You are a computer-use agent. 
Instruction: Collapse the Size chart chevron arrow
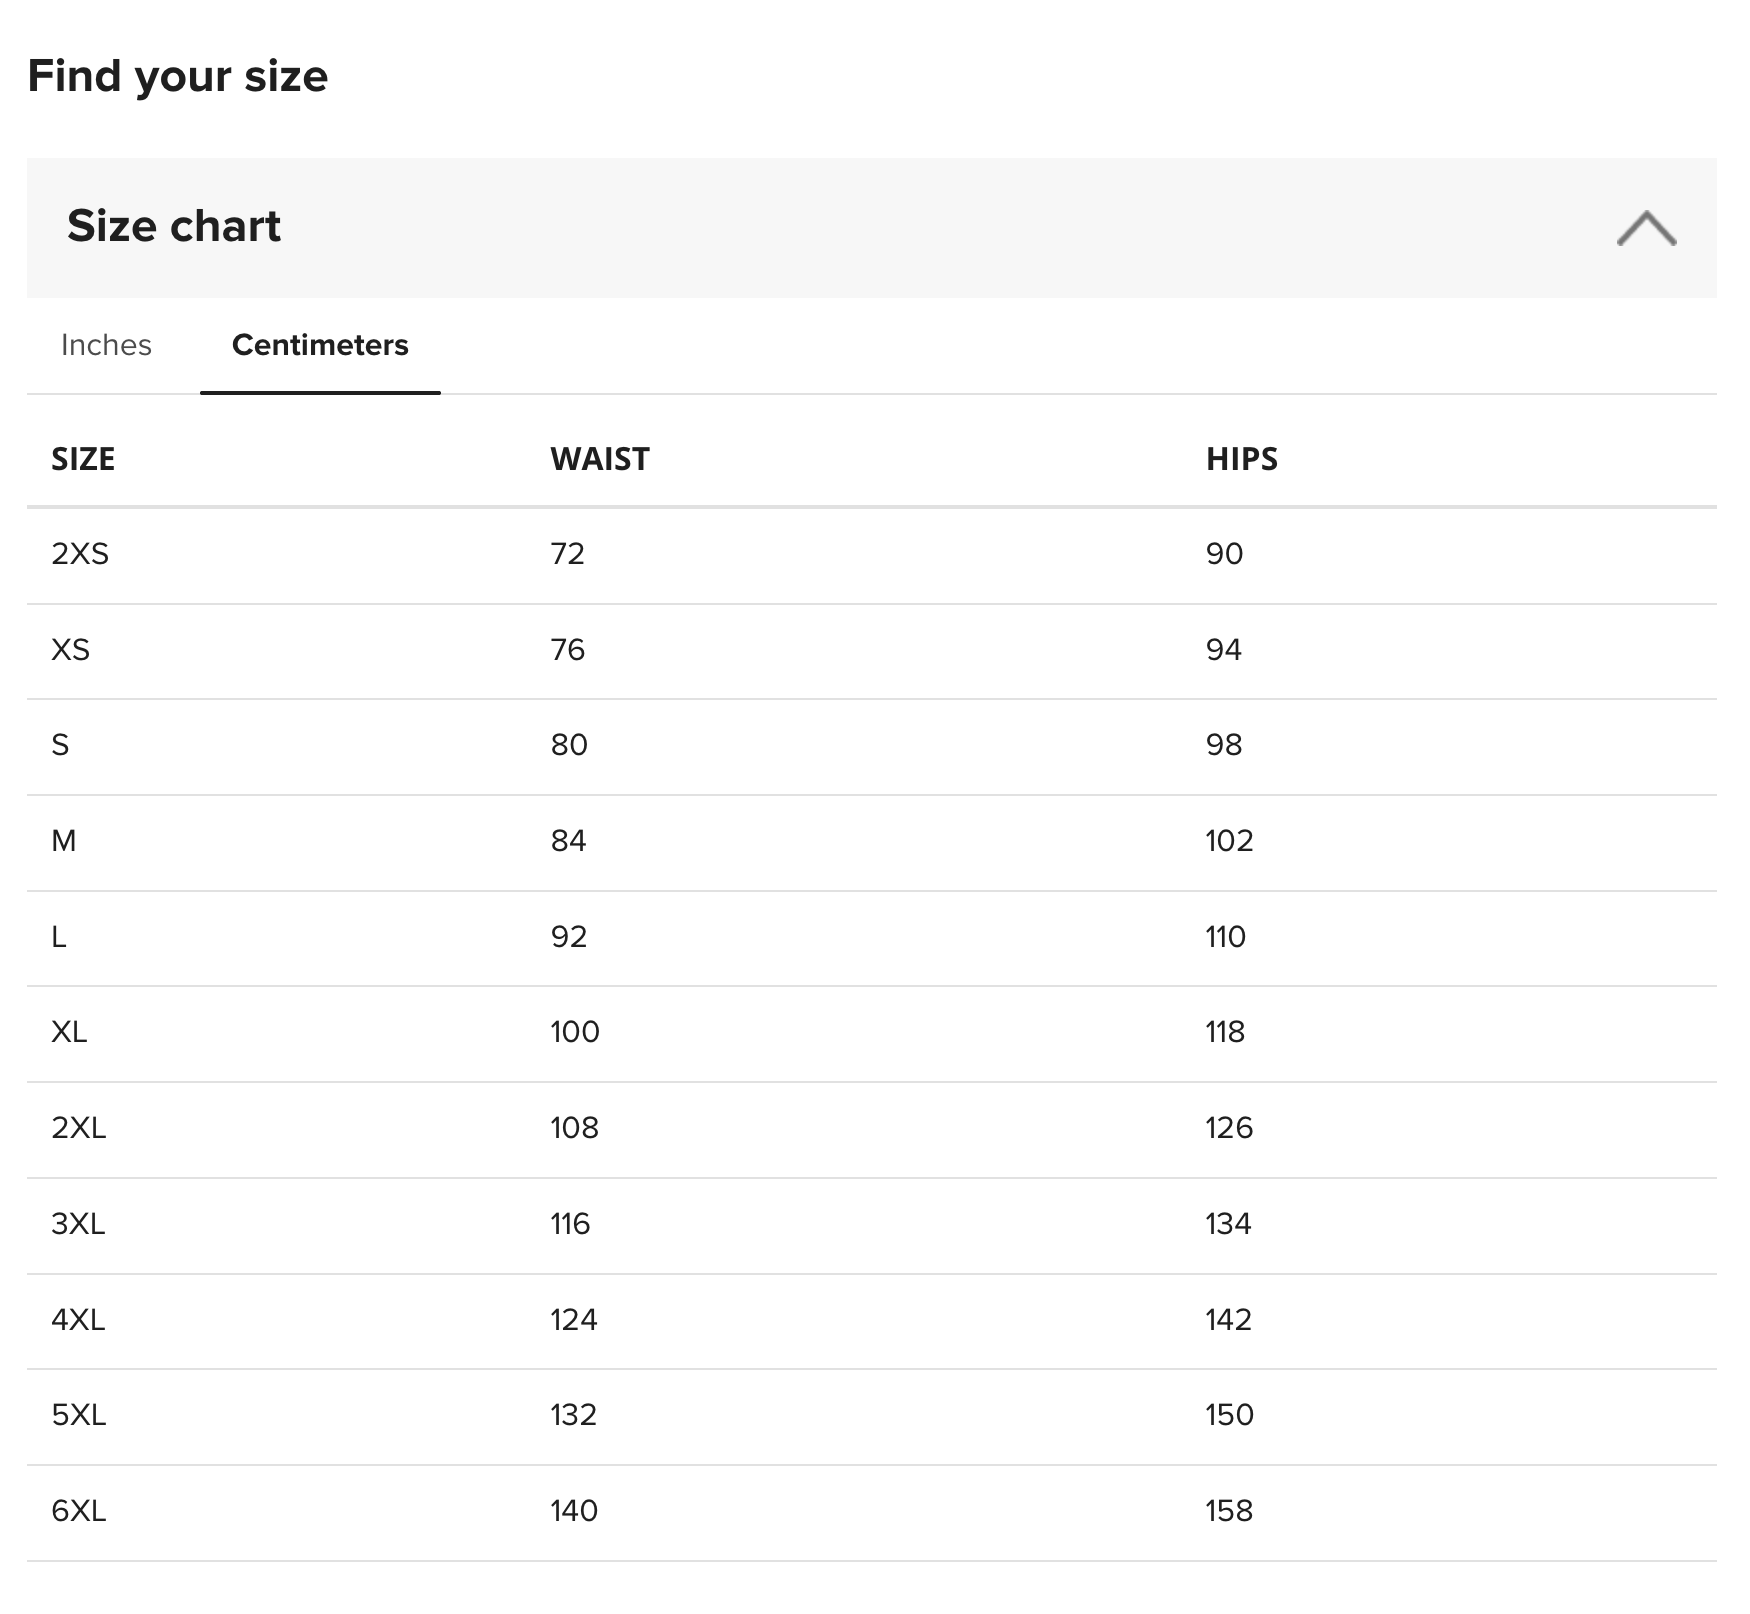click(1645, 228)
